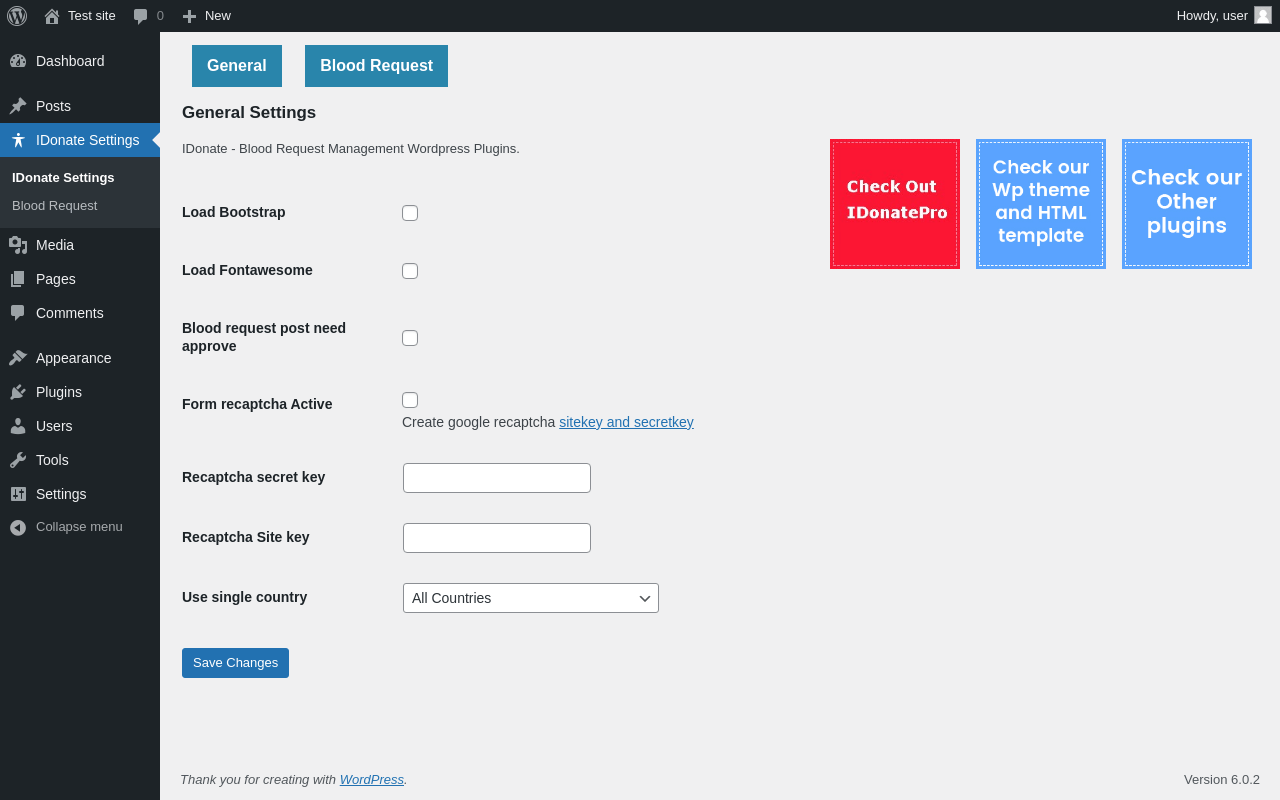
Task: Click the Dashboard gauge icon
Action: click(18, 61)
